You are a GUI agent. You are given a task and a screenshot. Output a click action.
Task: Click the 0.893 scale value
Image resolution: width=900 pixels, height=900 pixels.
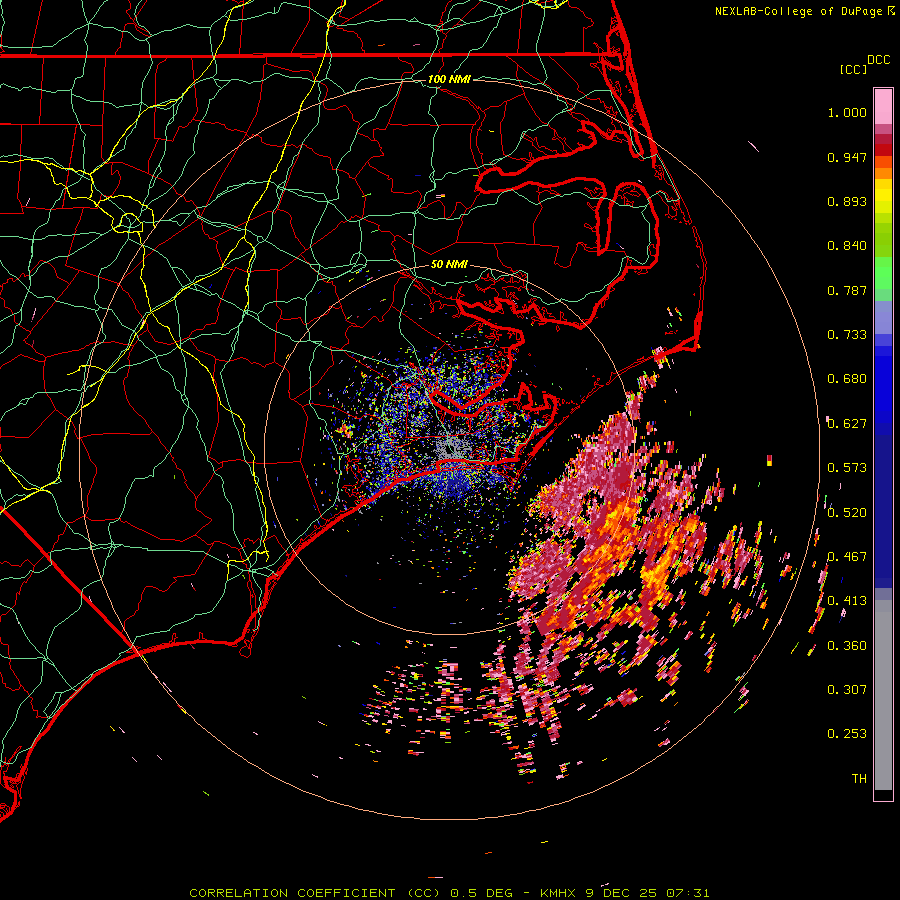point(847,201)
